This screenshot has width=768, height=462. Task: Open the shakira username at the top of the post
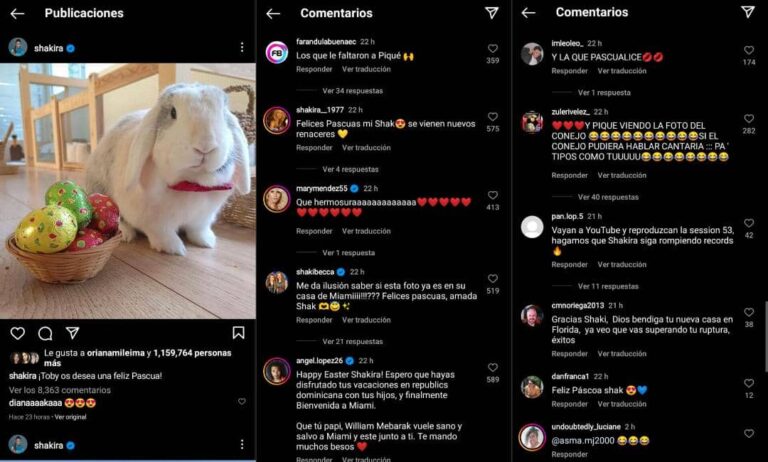tap(48, 48)
